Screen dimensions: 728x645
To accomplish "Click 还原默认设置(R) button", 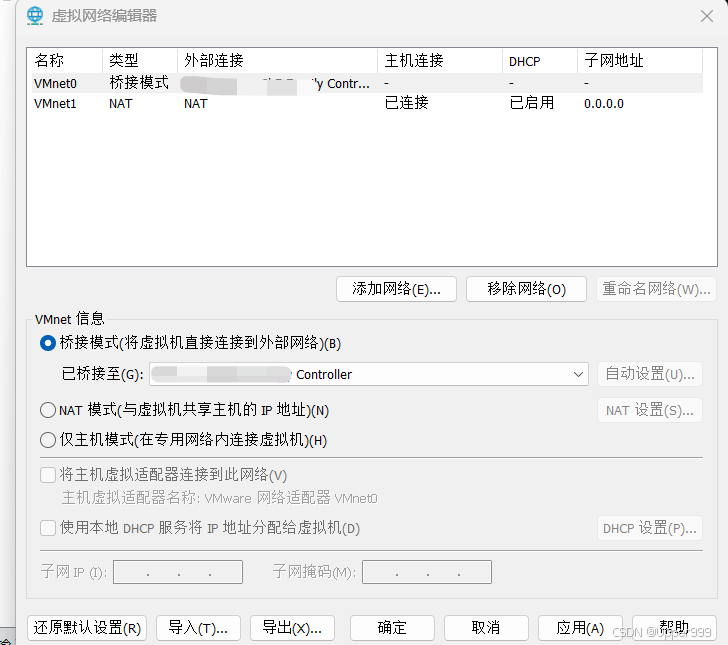I will 87,628.
